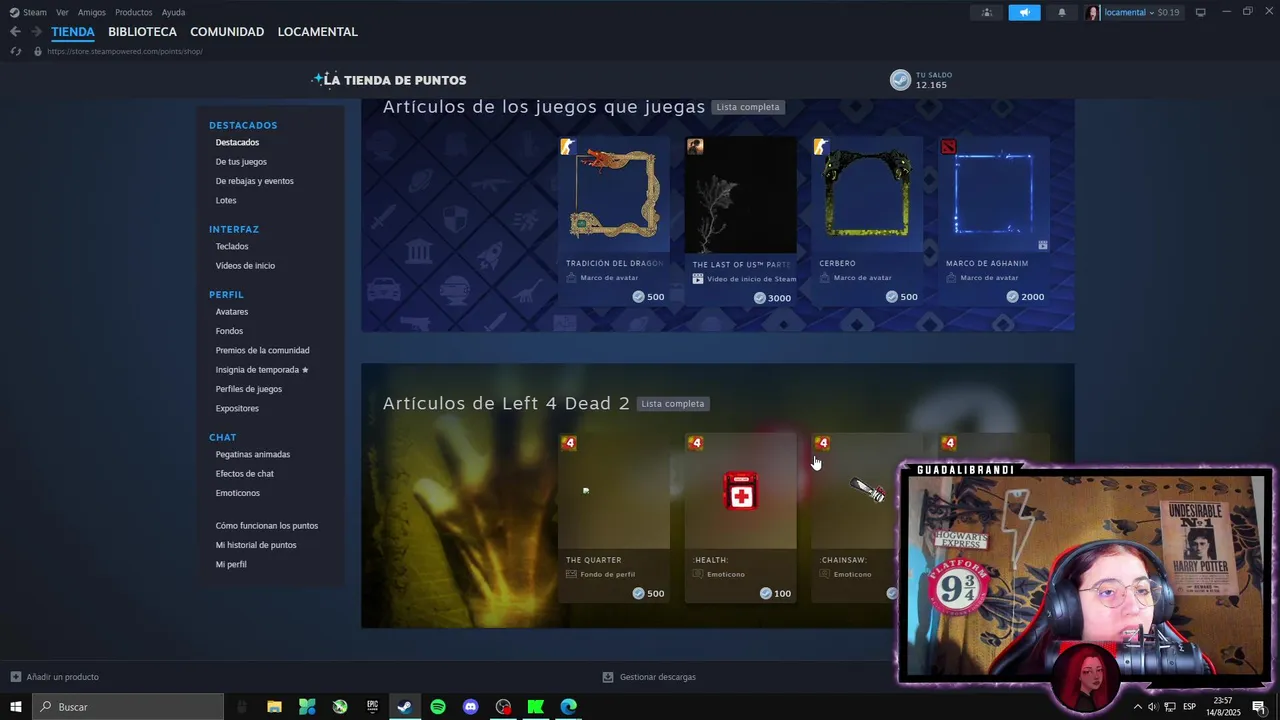
Task: Open Expositores in the sidebar
Action: pyautogui.click(x=237, y=408)
